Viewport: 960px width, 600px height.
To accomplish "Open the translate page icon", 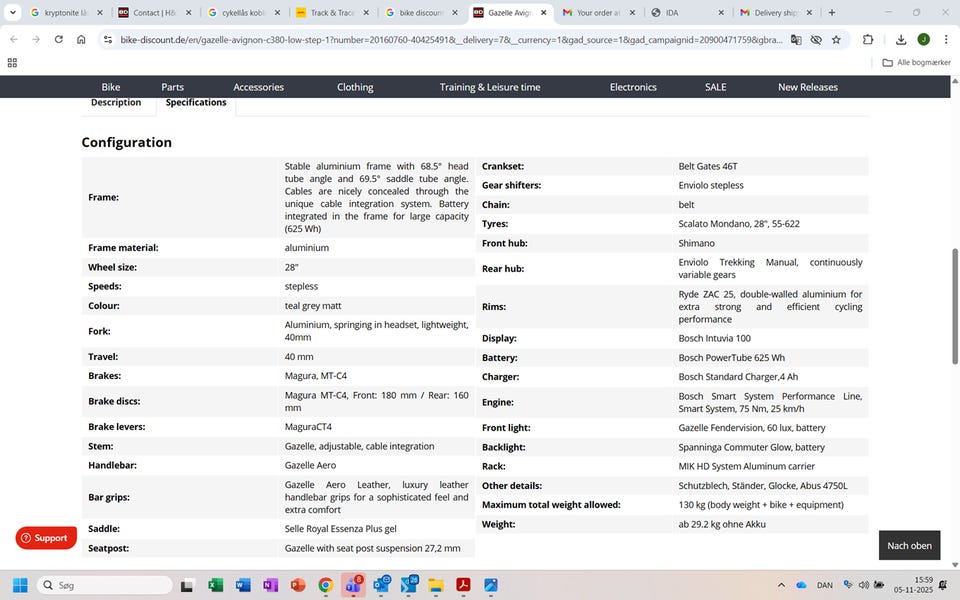I will pos(796,39).
